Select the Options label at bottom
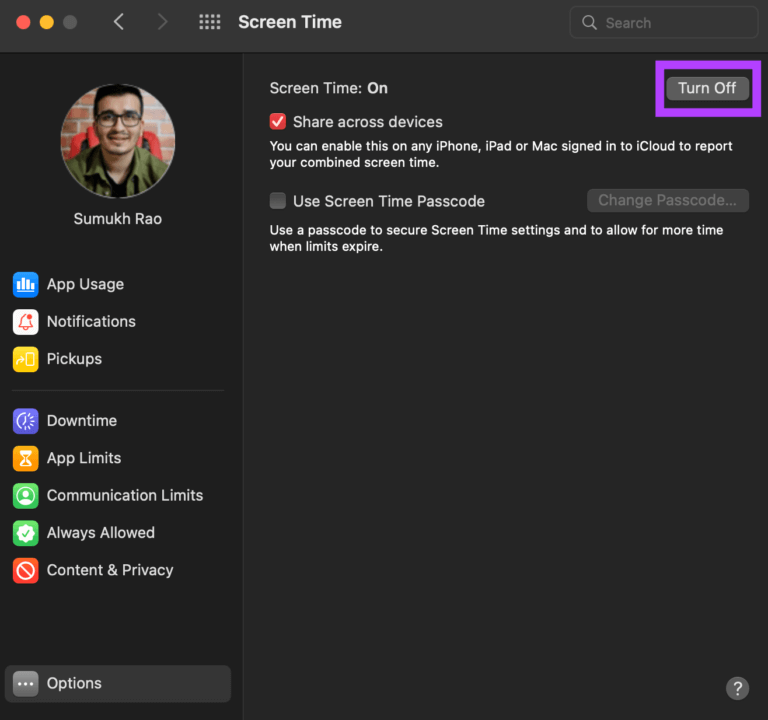Screen dimensions: 768x720 point(74,684)
